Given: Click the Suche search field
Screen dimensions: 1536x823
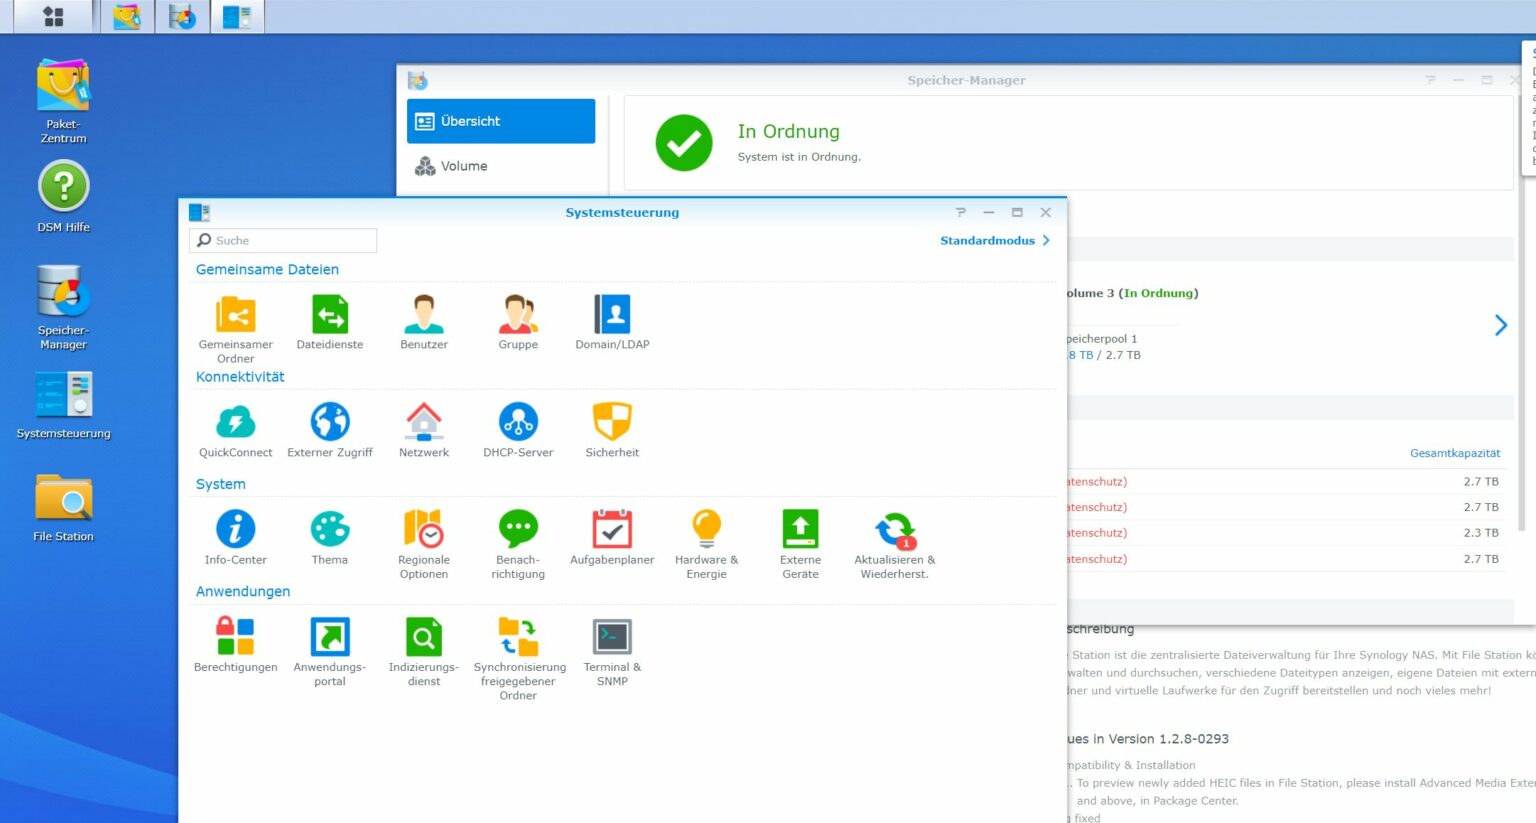Looking at the screenshot, I should [283, 240].
